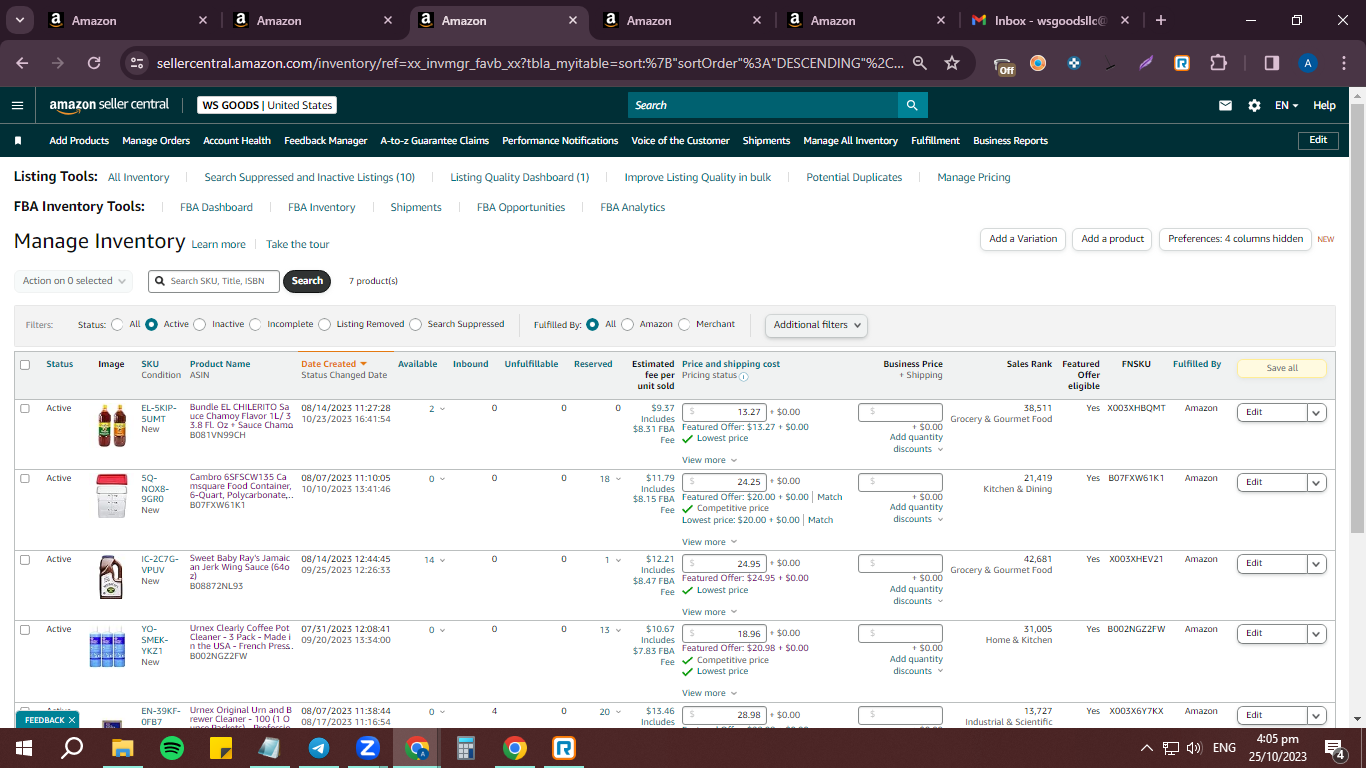Sort by Date Created column header
Image resolution: width=1366 pixels, height=768 pixels.
tap(334, 364)
